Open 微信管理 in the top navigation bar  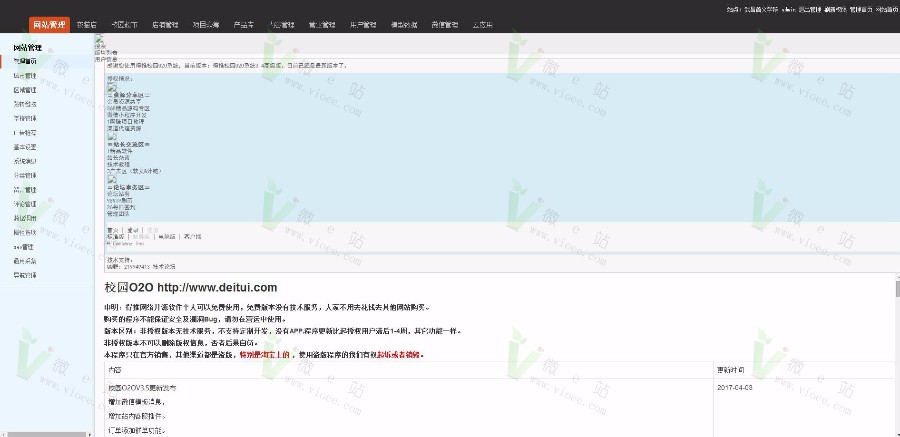tap(445, 25)
